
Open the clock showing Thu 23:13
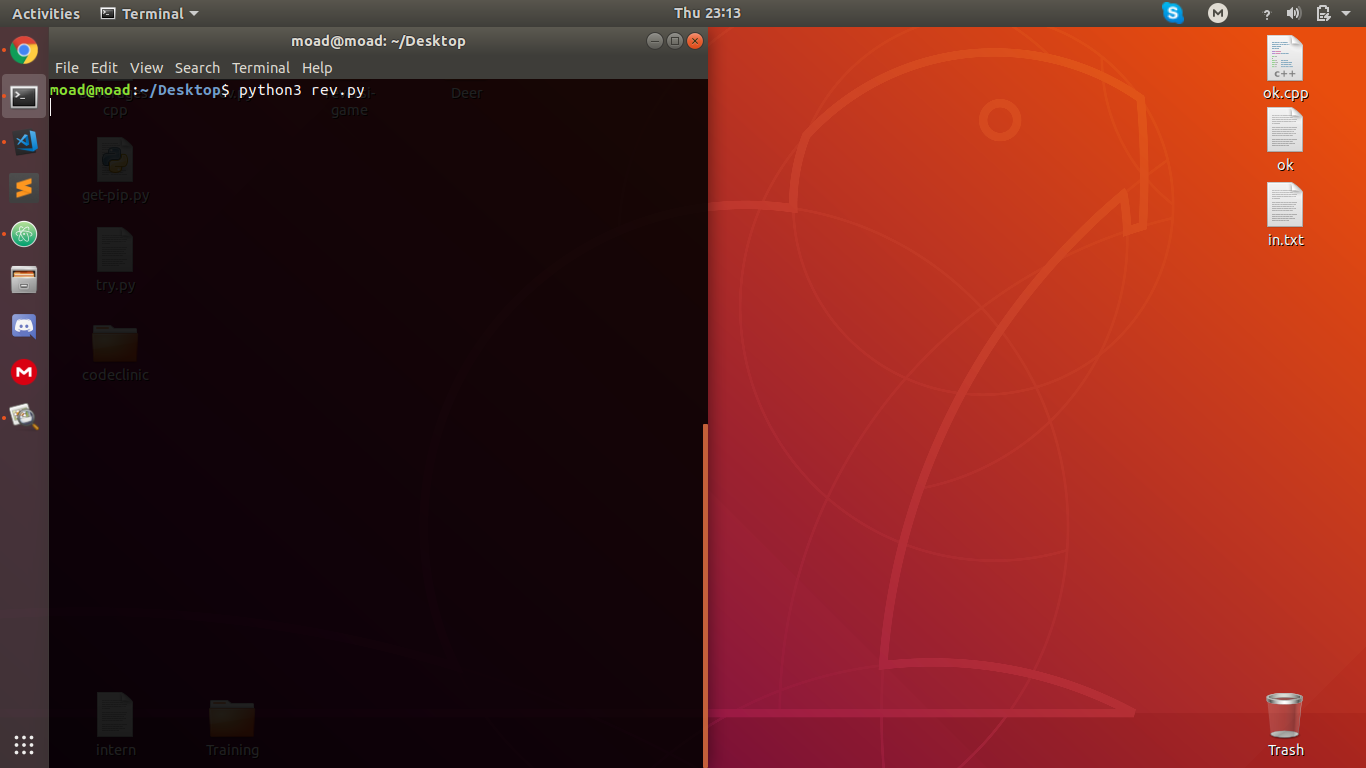pyautogui.click(x=707, y=13)
